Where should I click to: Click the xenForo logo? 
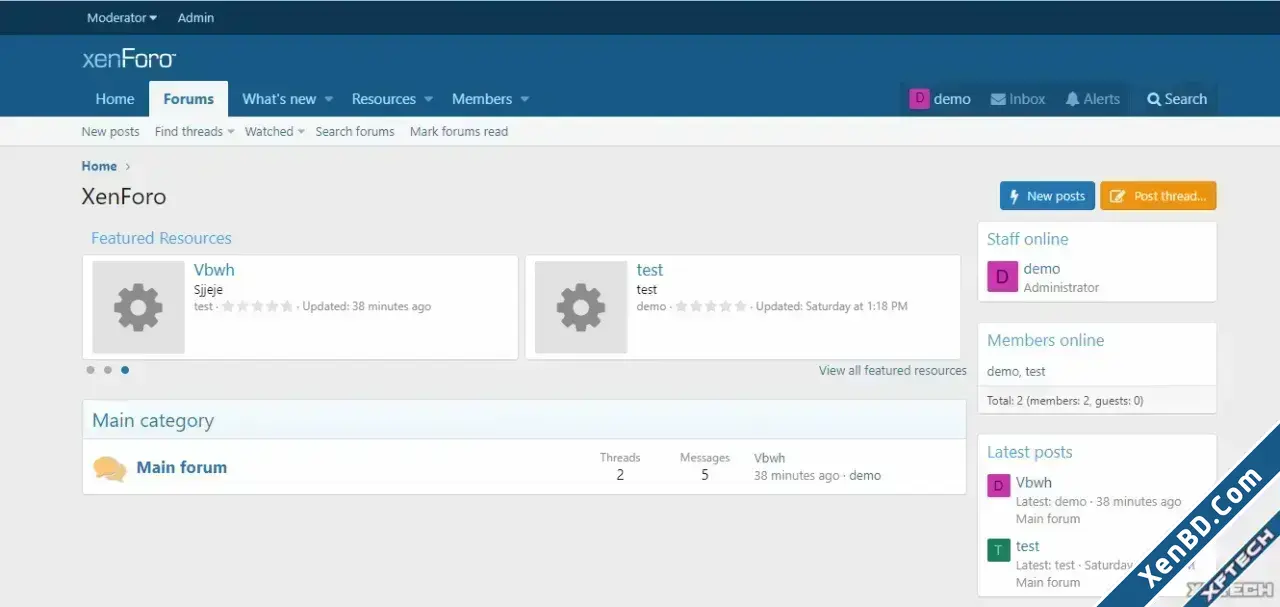[x=129, y=59]
